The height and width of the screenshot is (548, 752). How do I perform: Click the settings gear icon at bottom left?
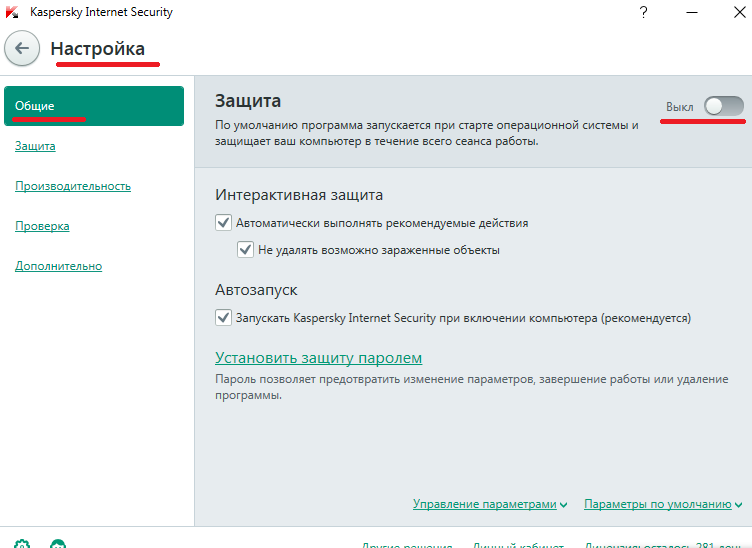click(22, 544)
